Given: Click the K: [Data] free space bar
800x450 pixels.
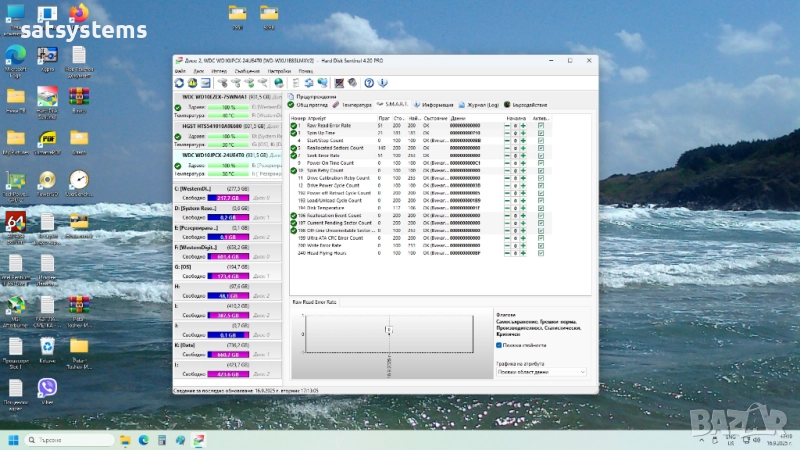Looking at the screenshot, I should (x=227, y=354).
